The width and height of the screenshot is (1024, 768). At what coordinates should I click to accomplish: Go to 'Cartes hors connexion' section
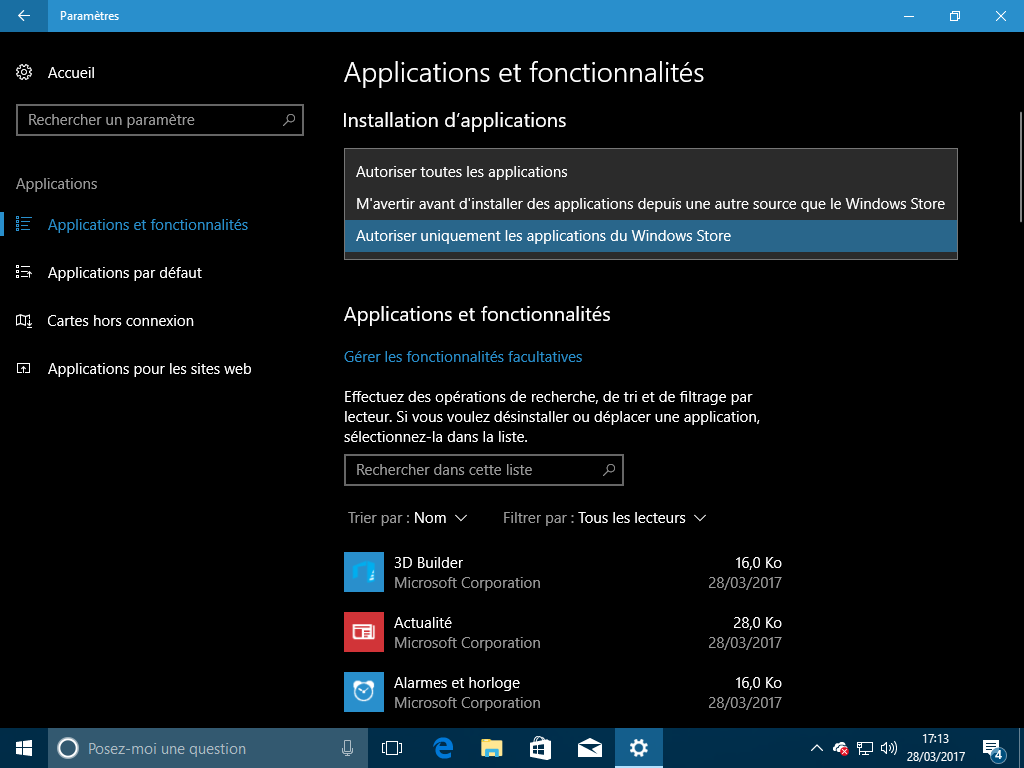[120, 321]
